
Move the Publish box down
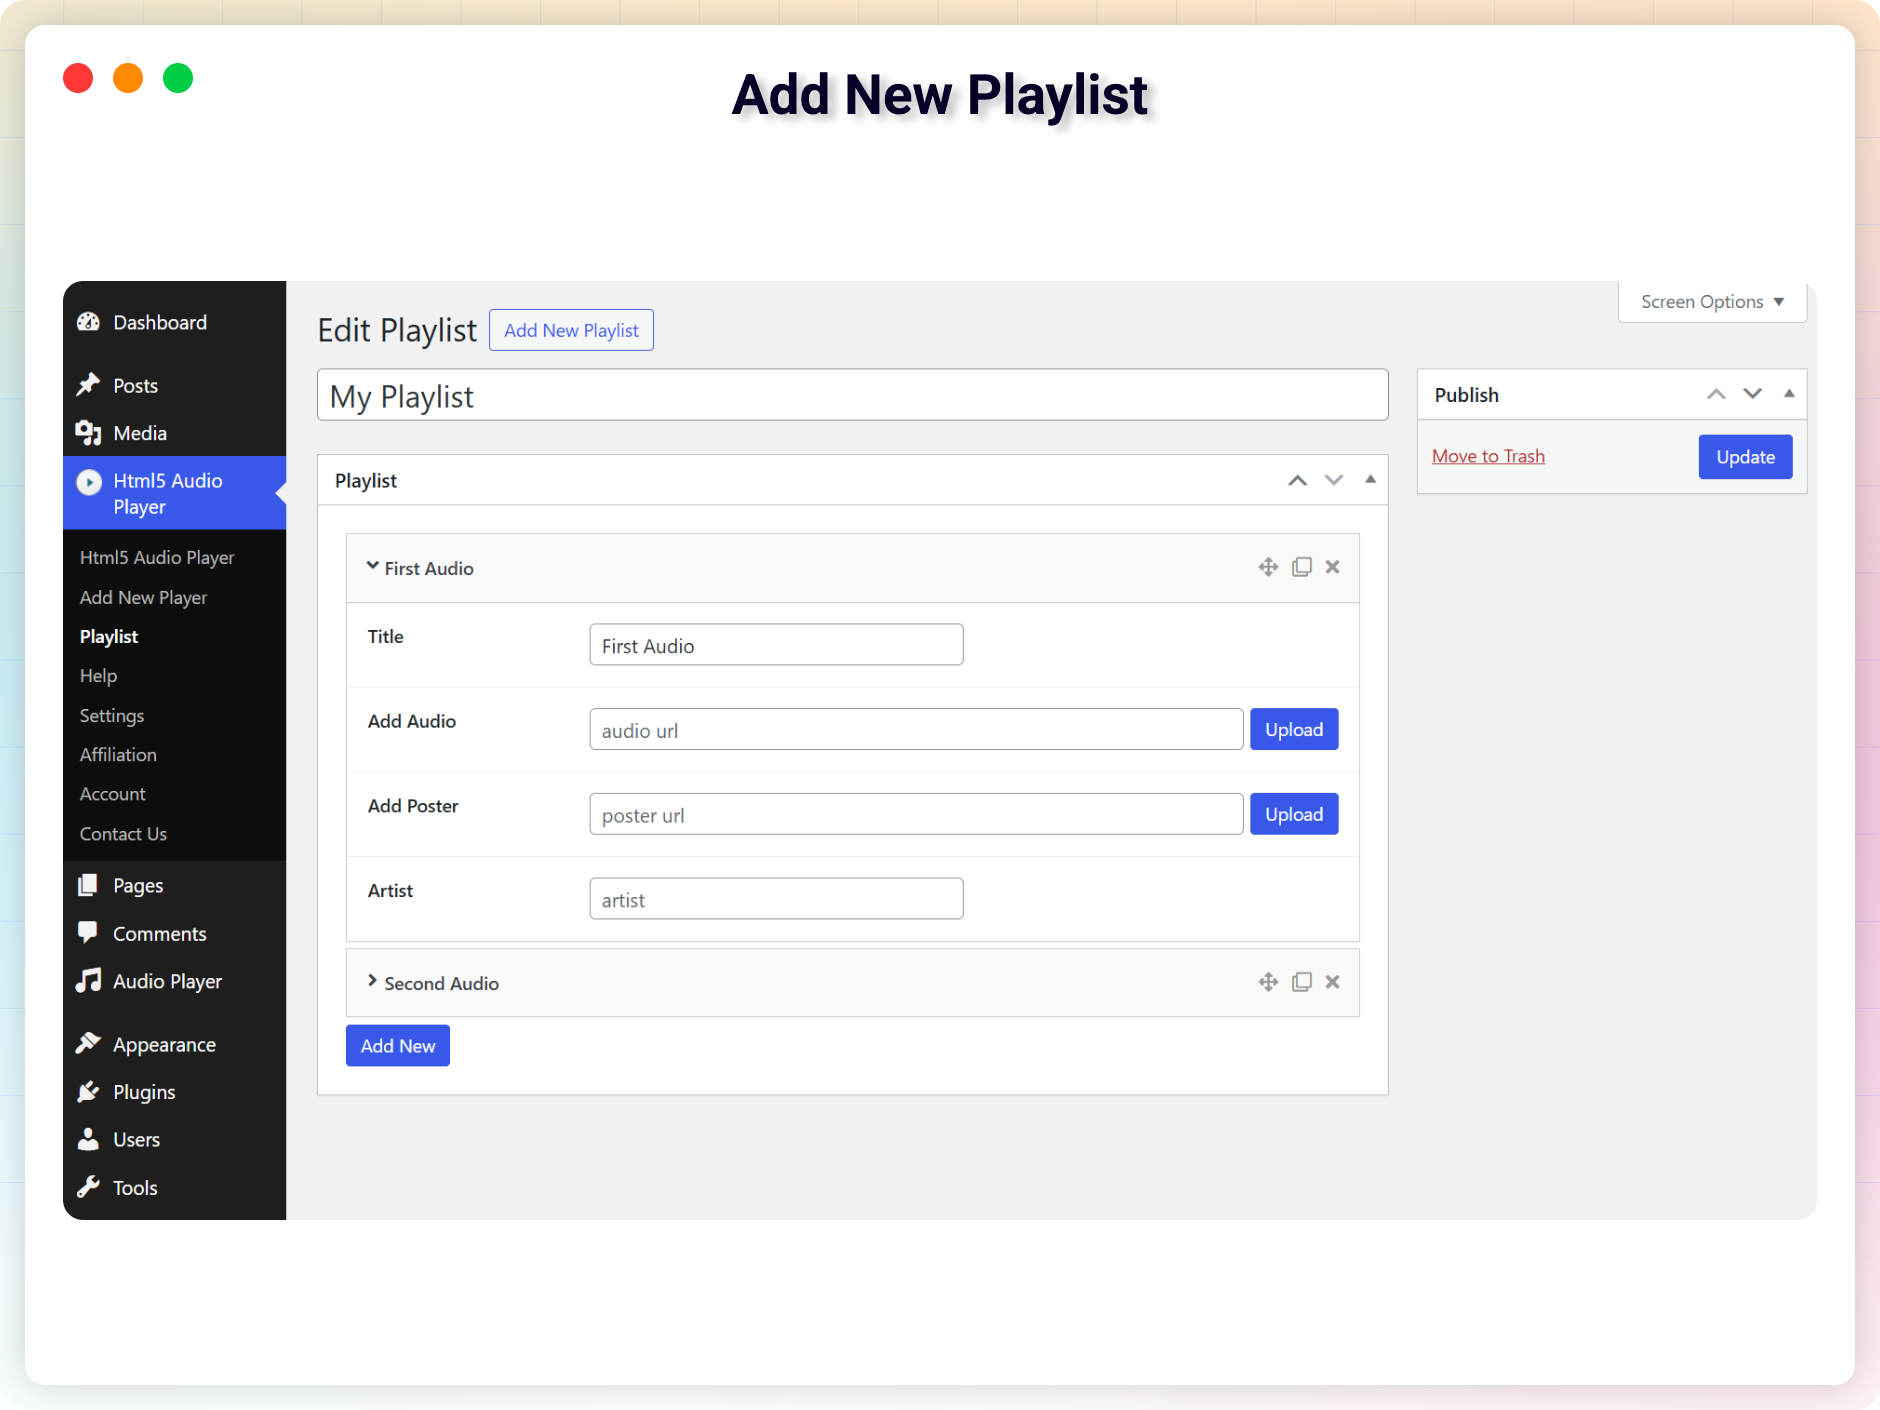click(1752, 394)
